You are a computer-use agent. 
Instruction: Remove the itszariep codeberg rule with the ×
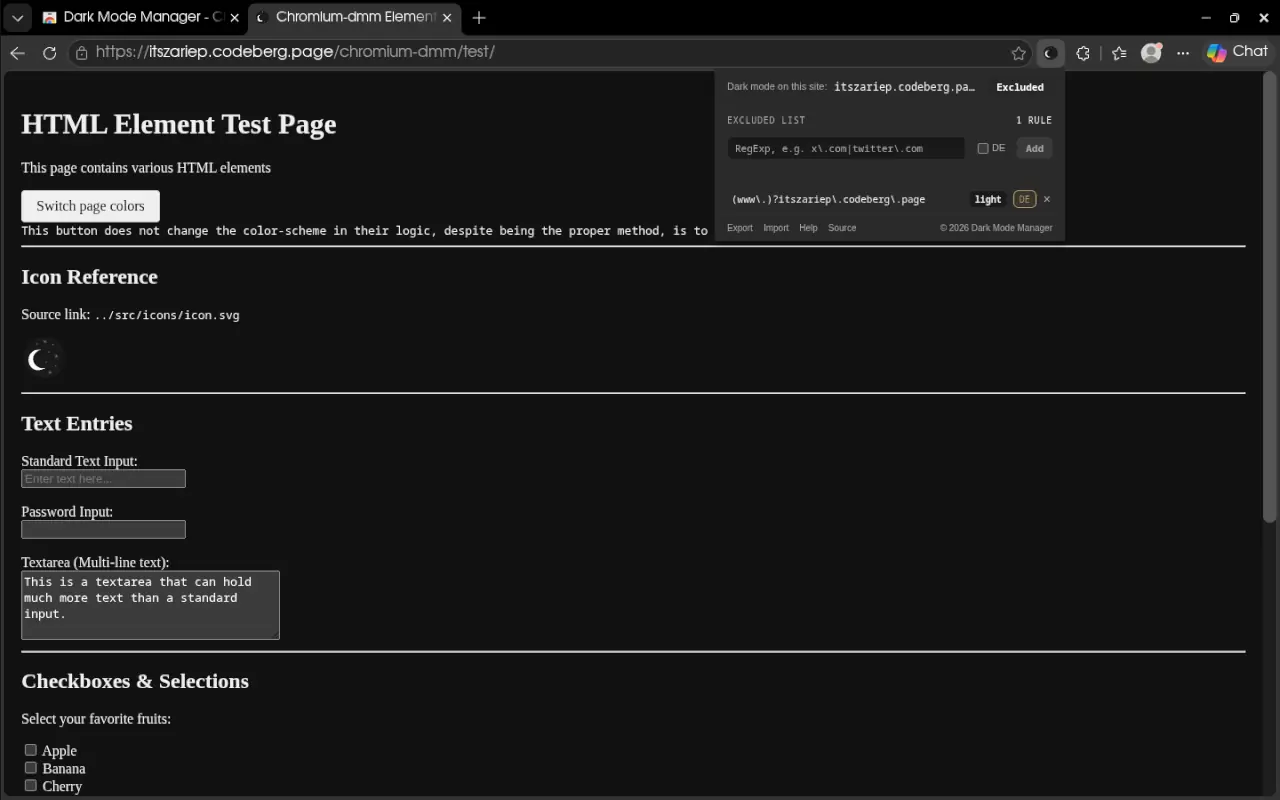click(x=1047, y=199)
